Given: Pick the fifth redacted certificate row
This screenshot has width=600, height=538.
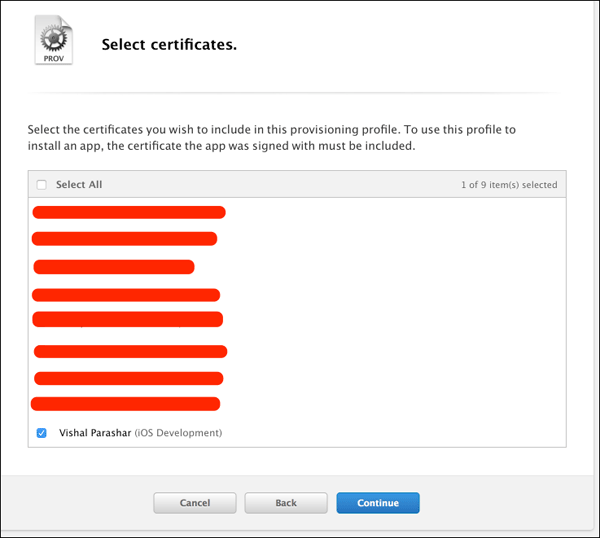Looking at the screenshot, I should coord(127,319).
